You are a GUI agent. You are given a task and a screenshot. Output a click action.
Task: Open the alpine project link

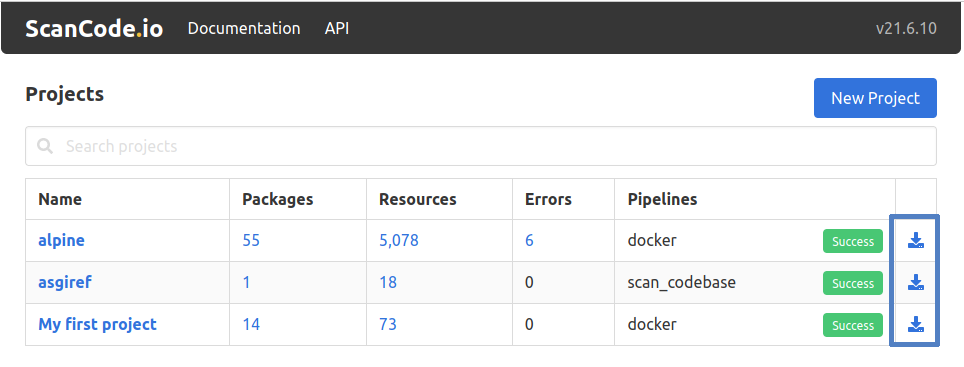[61, 240]
